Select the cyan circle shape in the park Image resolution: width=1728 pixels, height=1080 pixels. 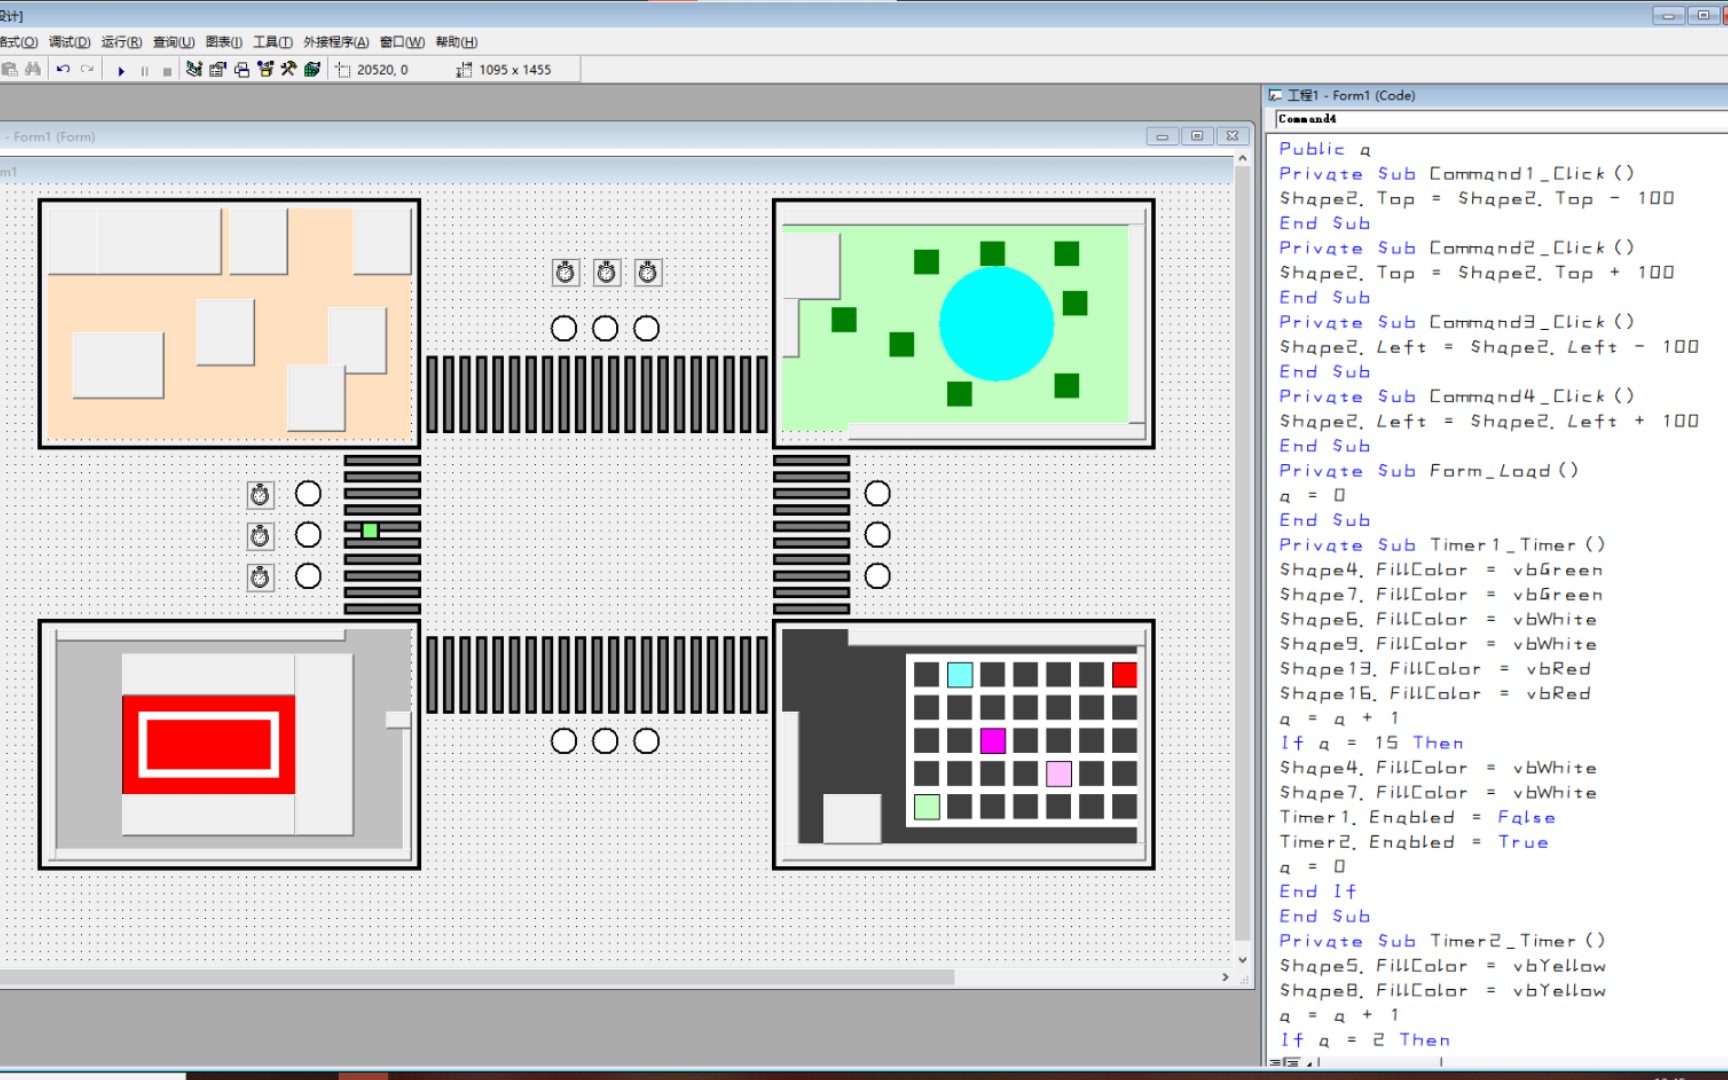click(x=996, y=323)
